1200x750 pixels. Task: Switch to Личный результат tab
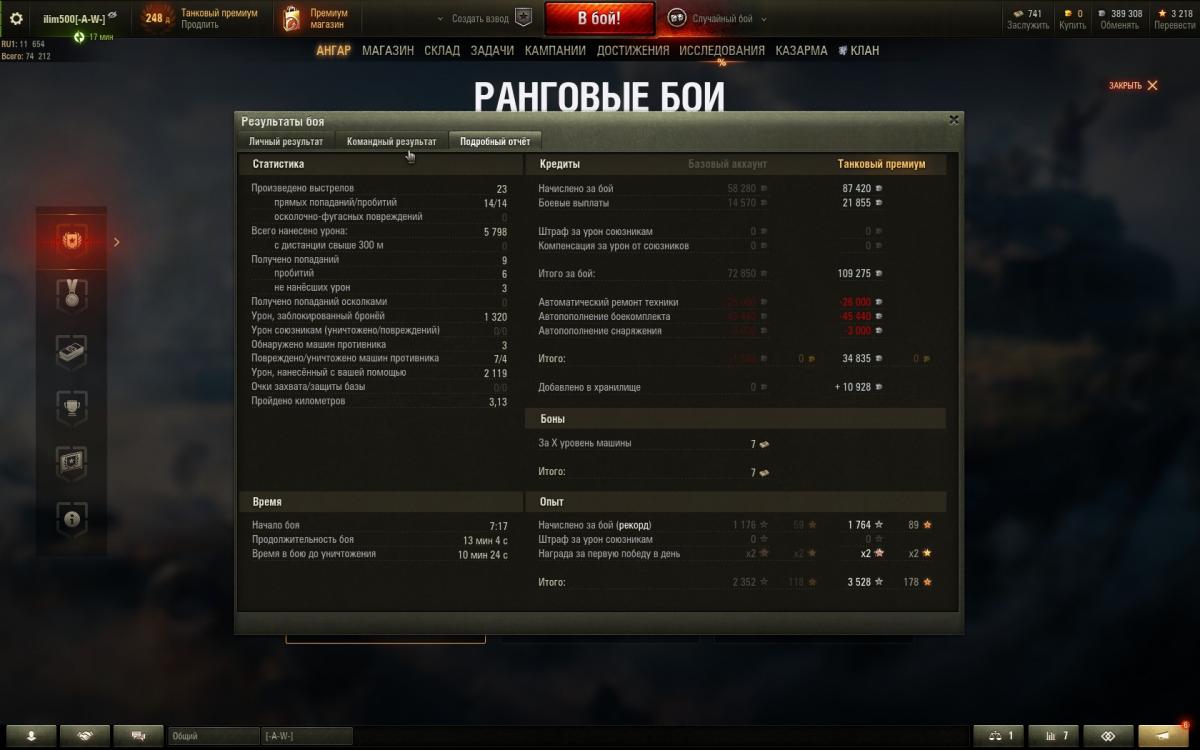(286, 141)
